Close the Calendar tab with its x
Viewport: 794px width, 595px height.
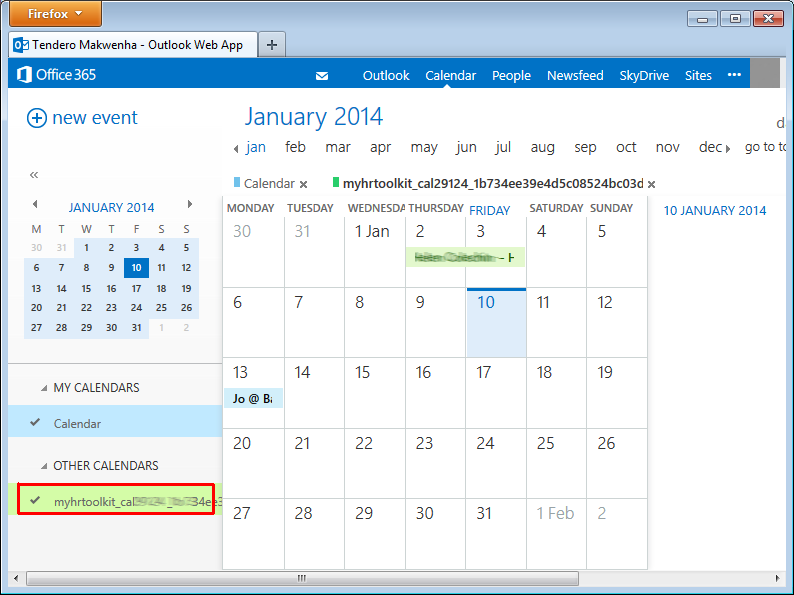(303, 184)
